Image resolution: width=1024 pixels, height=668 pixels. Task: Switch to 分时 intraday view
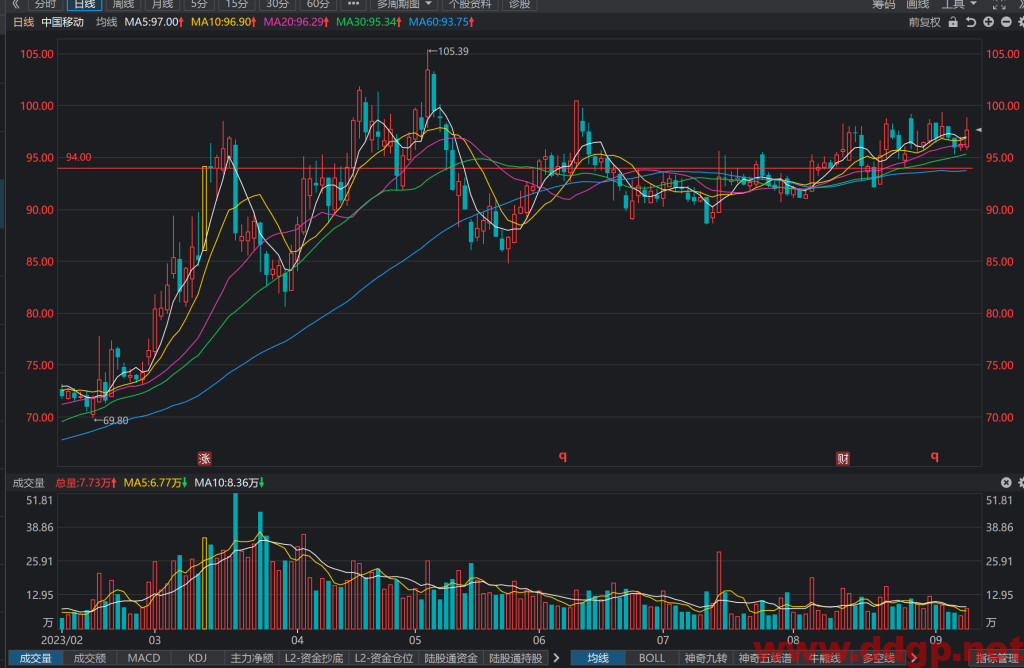(45, 5)
